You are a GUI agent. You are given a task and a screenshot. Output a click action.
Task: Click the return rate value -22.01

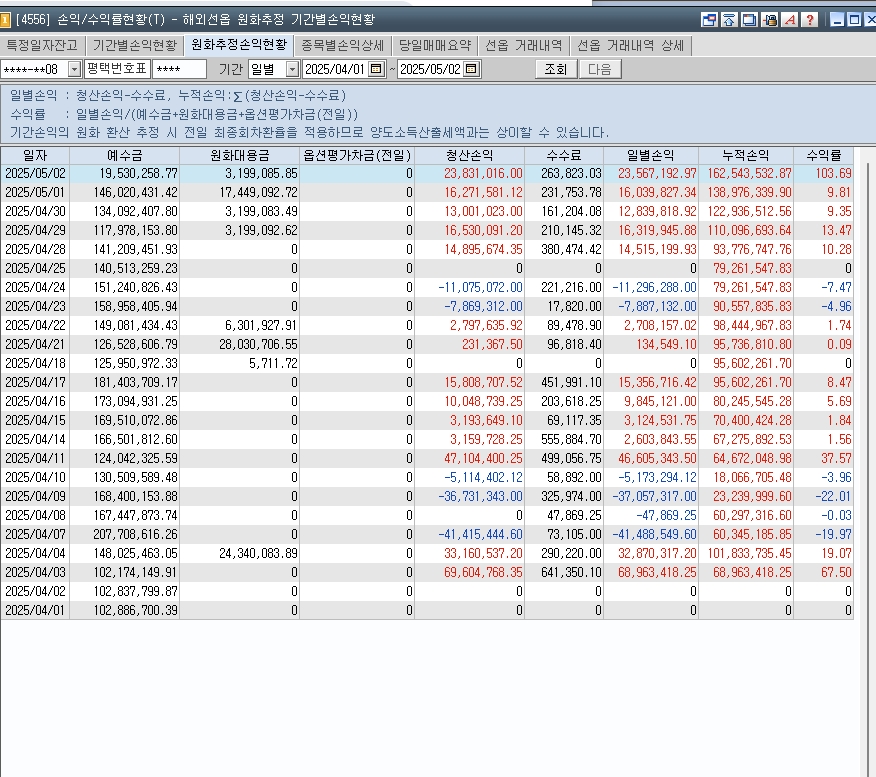(x=833, y=497)
